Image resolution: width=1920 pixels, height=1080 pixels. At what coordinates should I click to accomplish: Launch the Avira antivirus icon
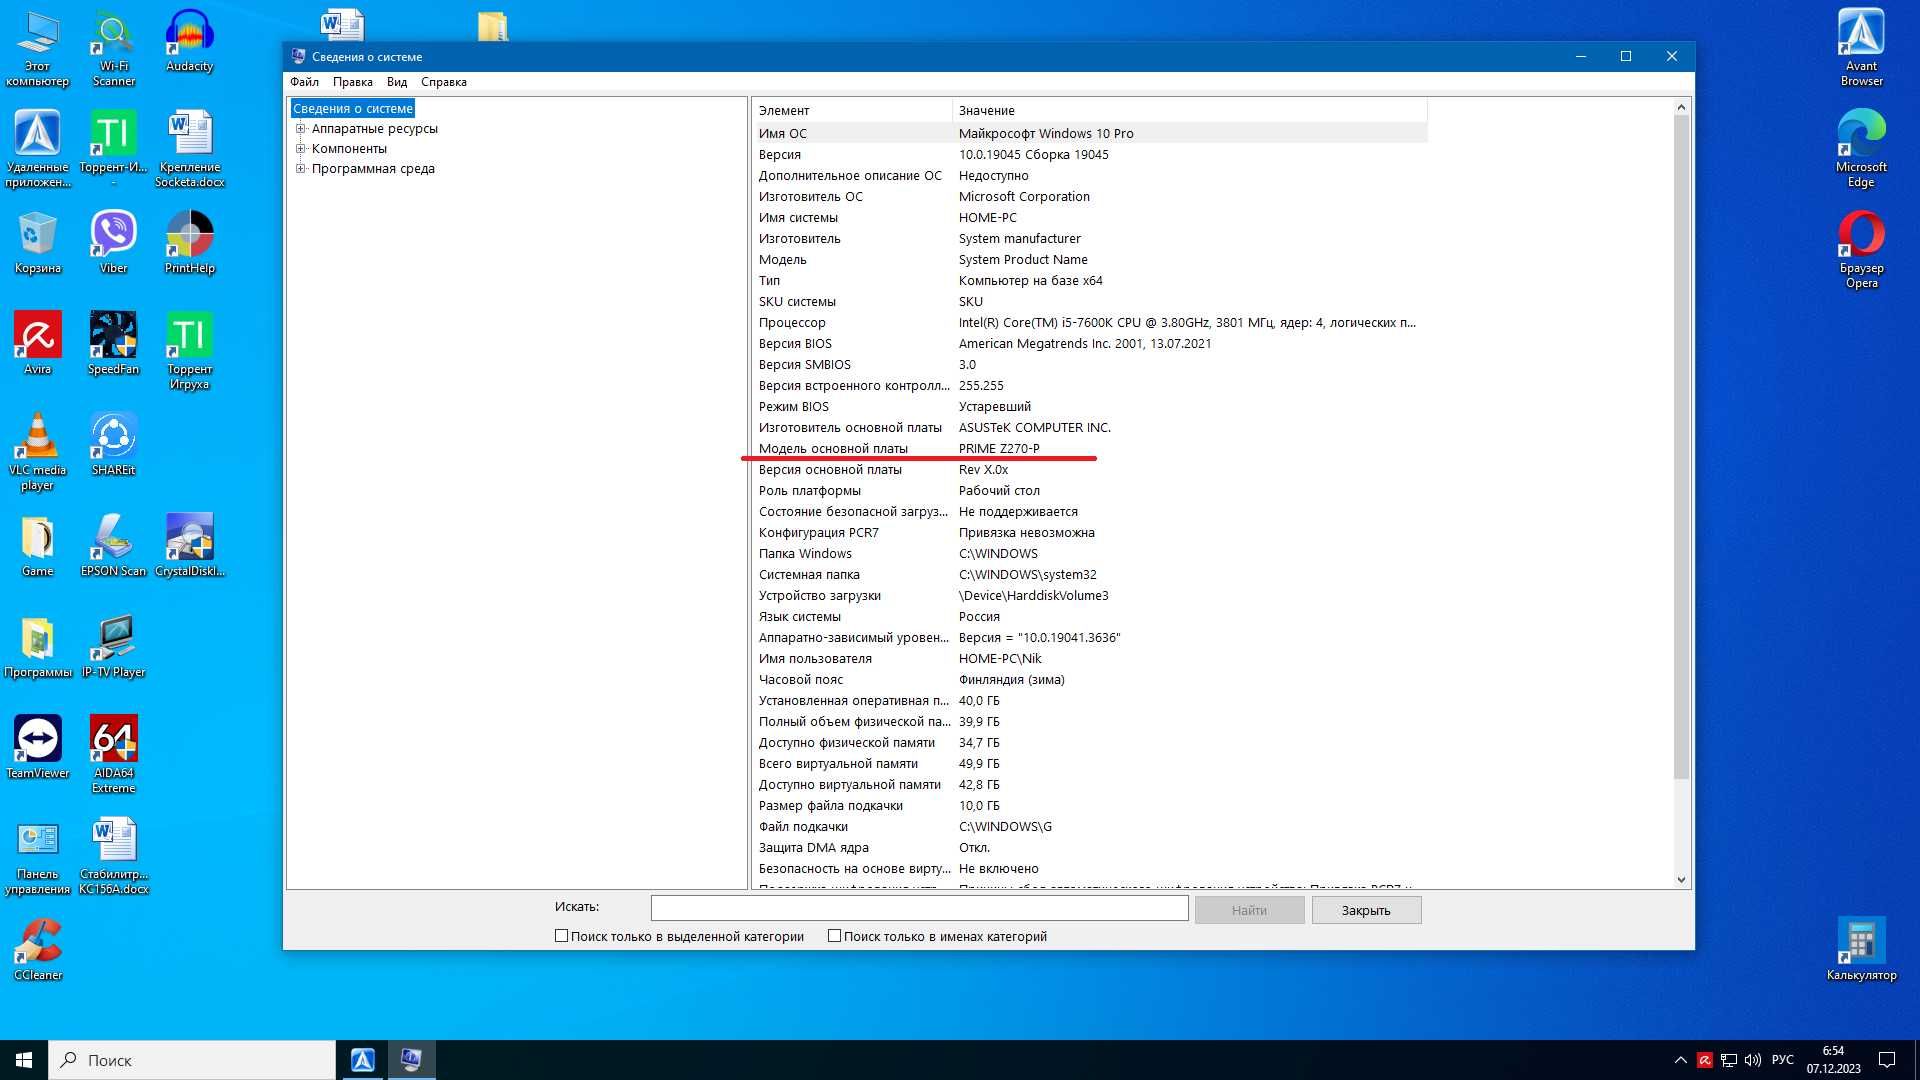[x=37, y=343]
